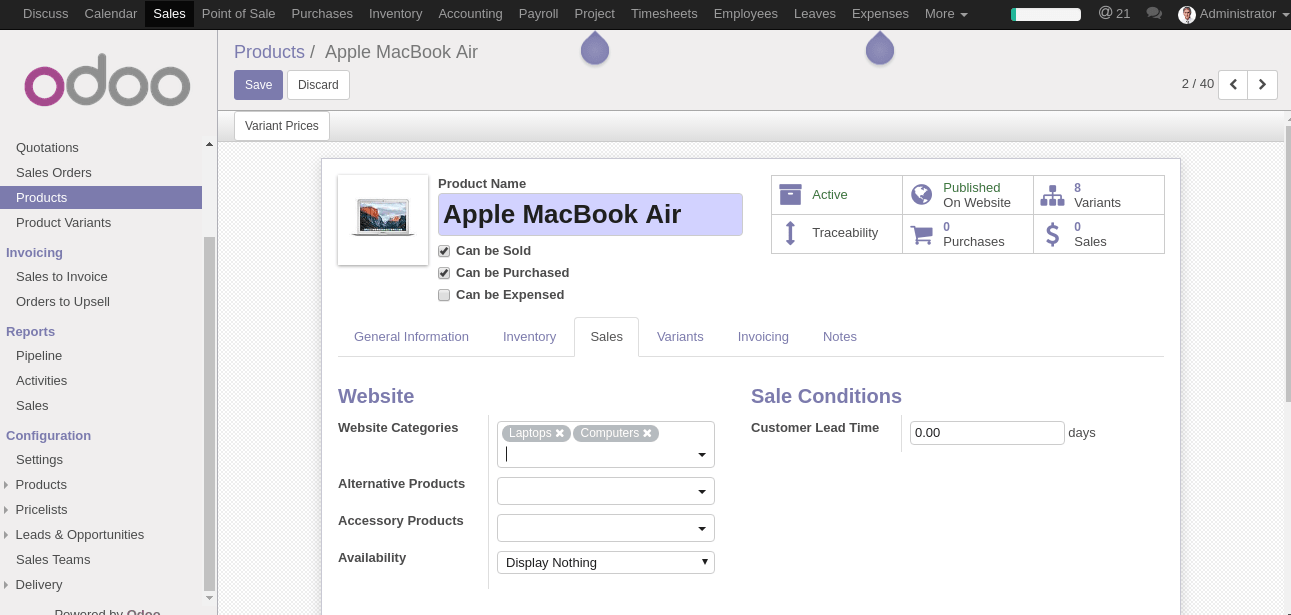Enable the Can be Expensed checkbox

(444, 295)
